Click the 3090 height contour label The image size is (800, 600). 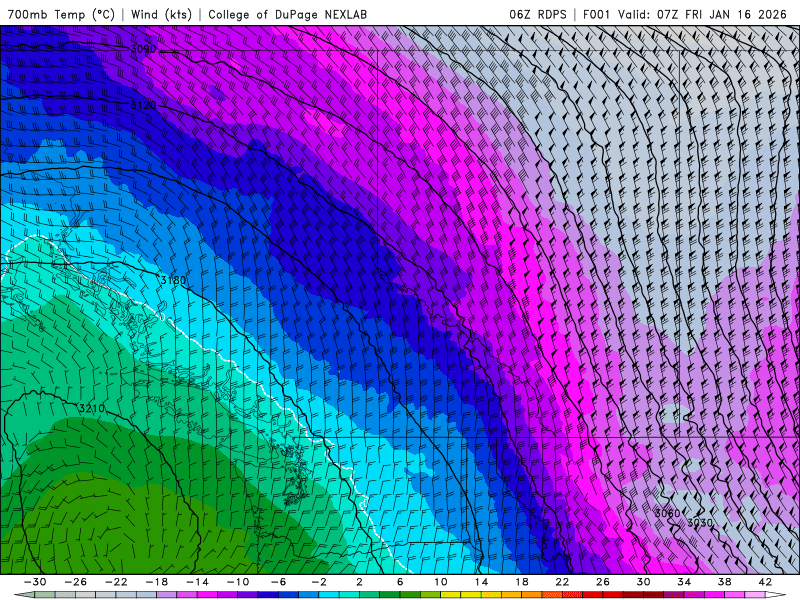(x=143, y=49)
